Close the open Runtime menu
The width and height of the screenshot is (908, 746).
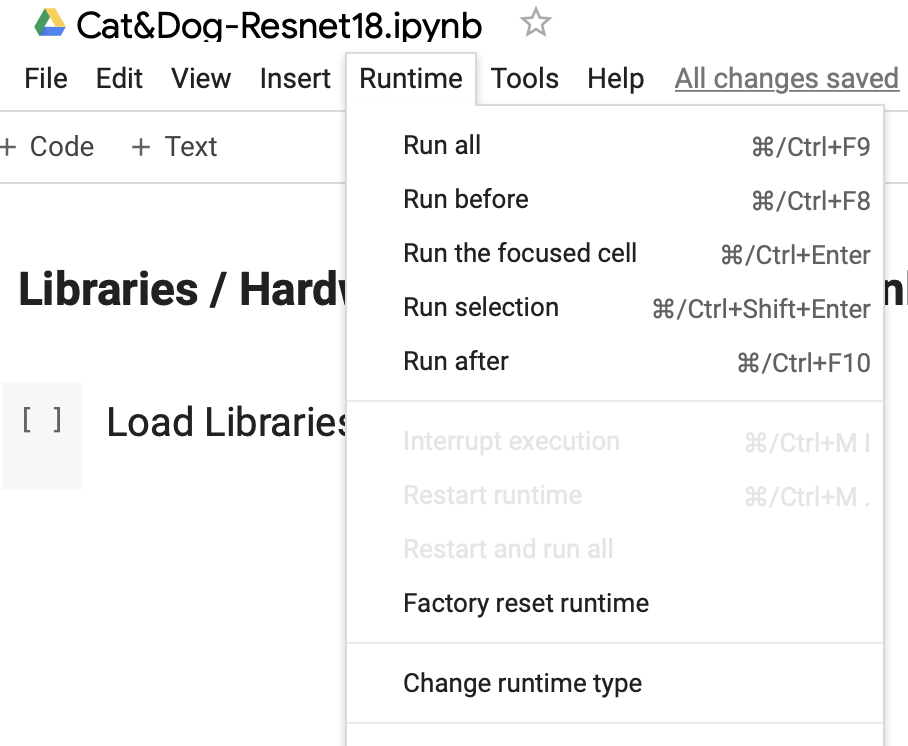411,79
